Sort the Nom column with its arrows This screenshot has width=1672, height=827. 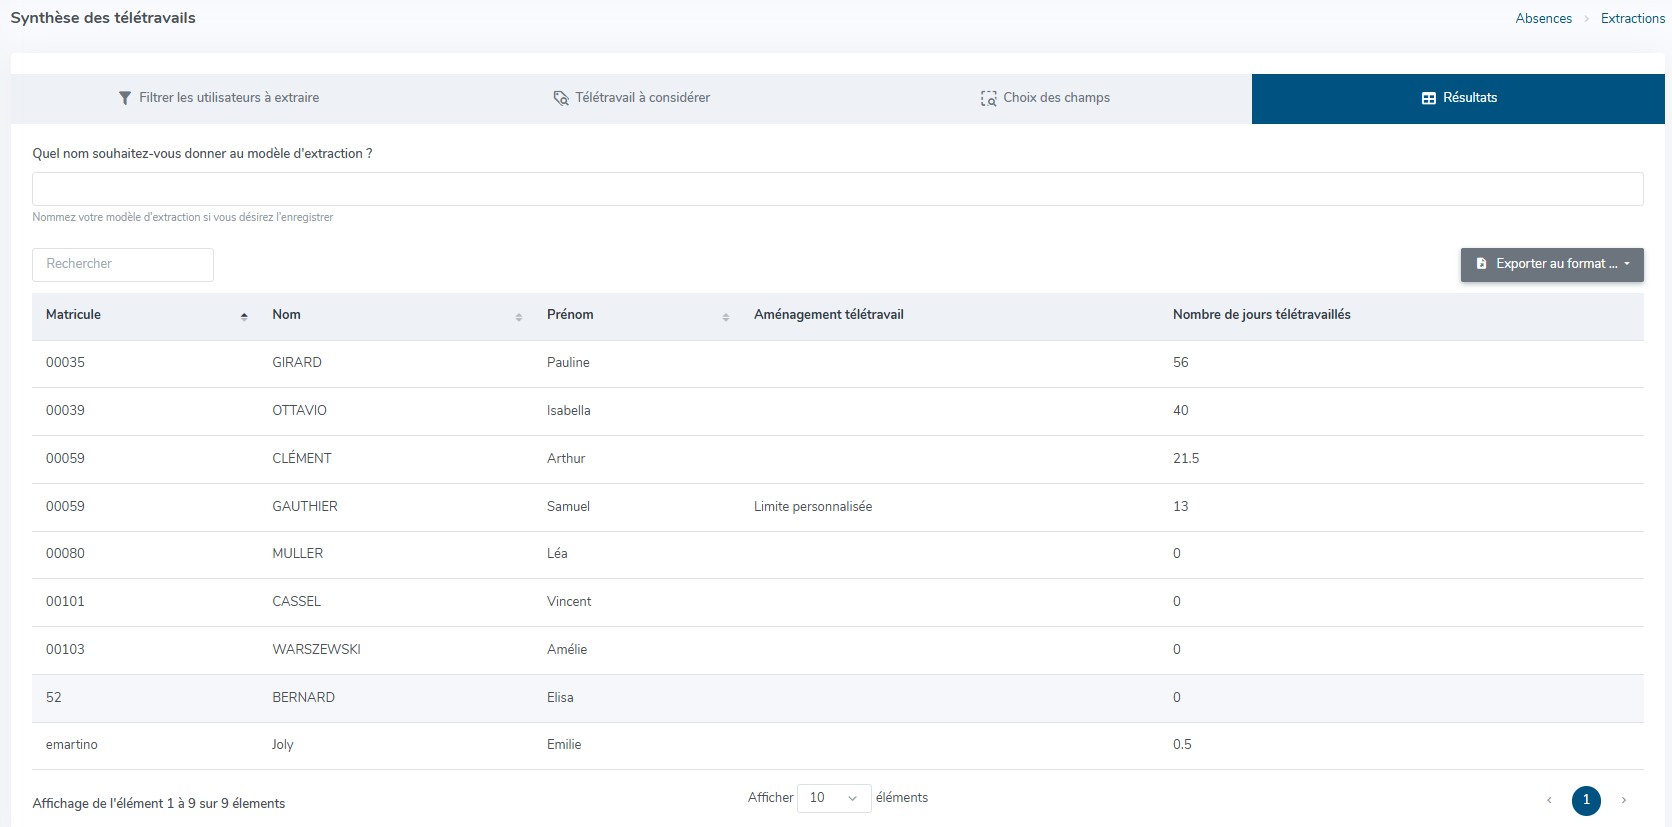coord(518,316)
